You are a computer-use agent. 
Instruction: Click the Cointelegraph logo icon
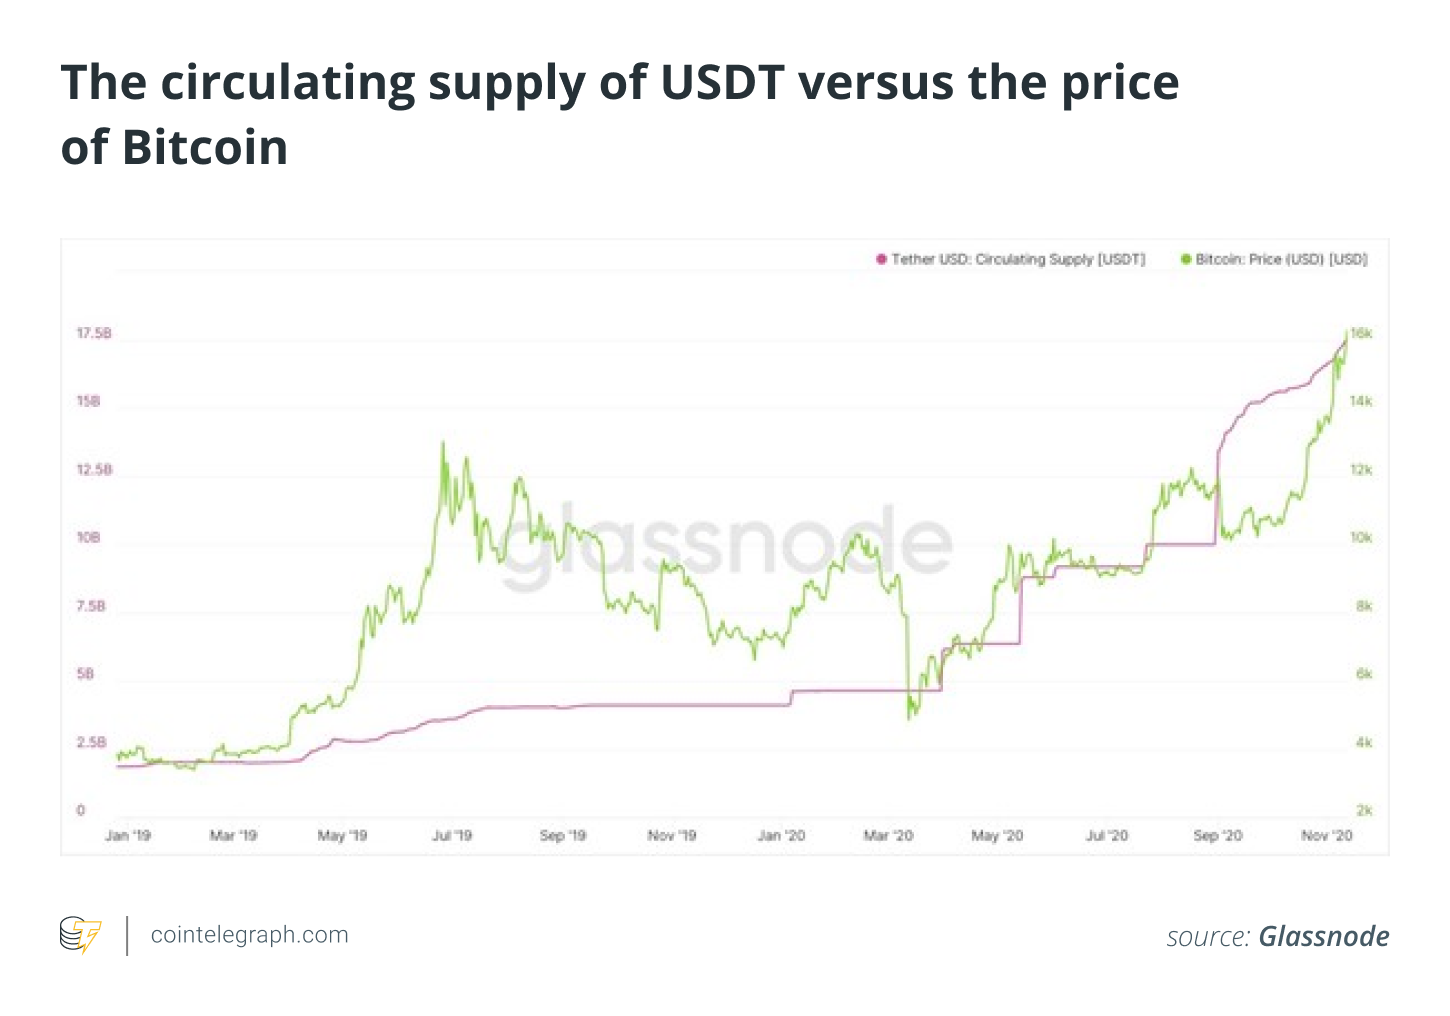(80, 935)
